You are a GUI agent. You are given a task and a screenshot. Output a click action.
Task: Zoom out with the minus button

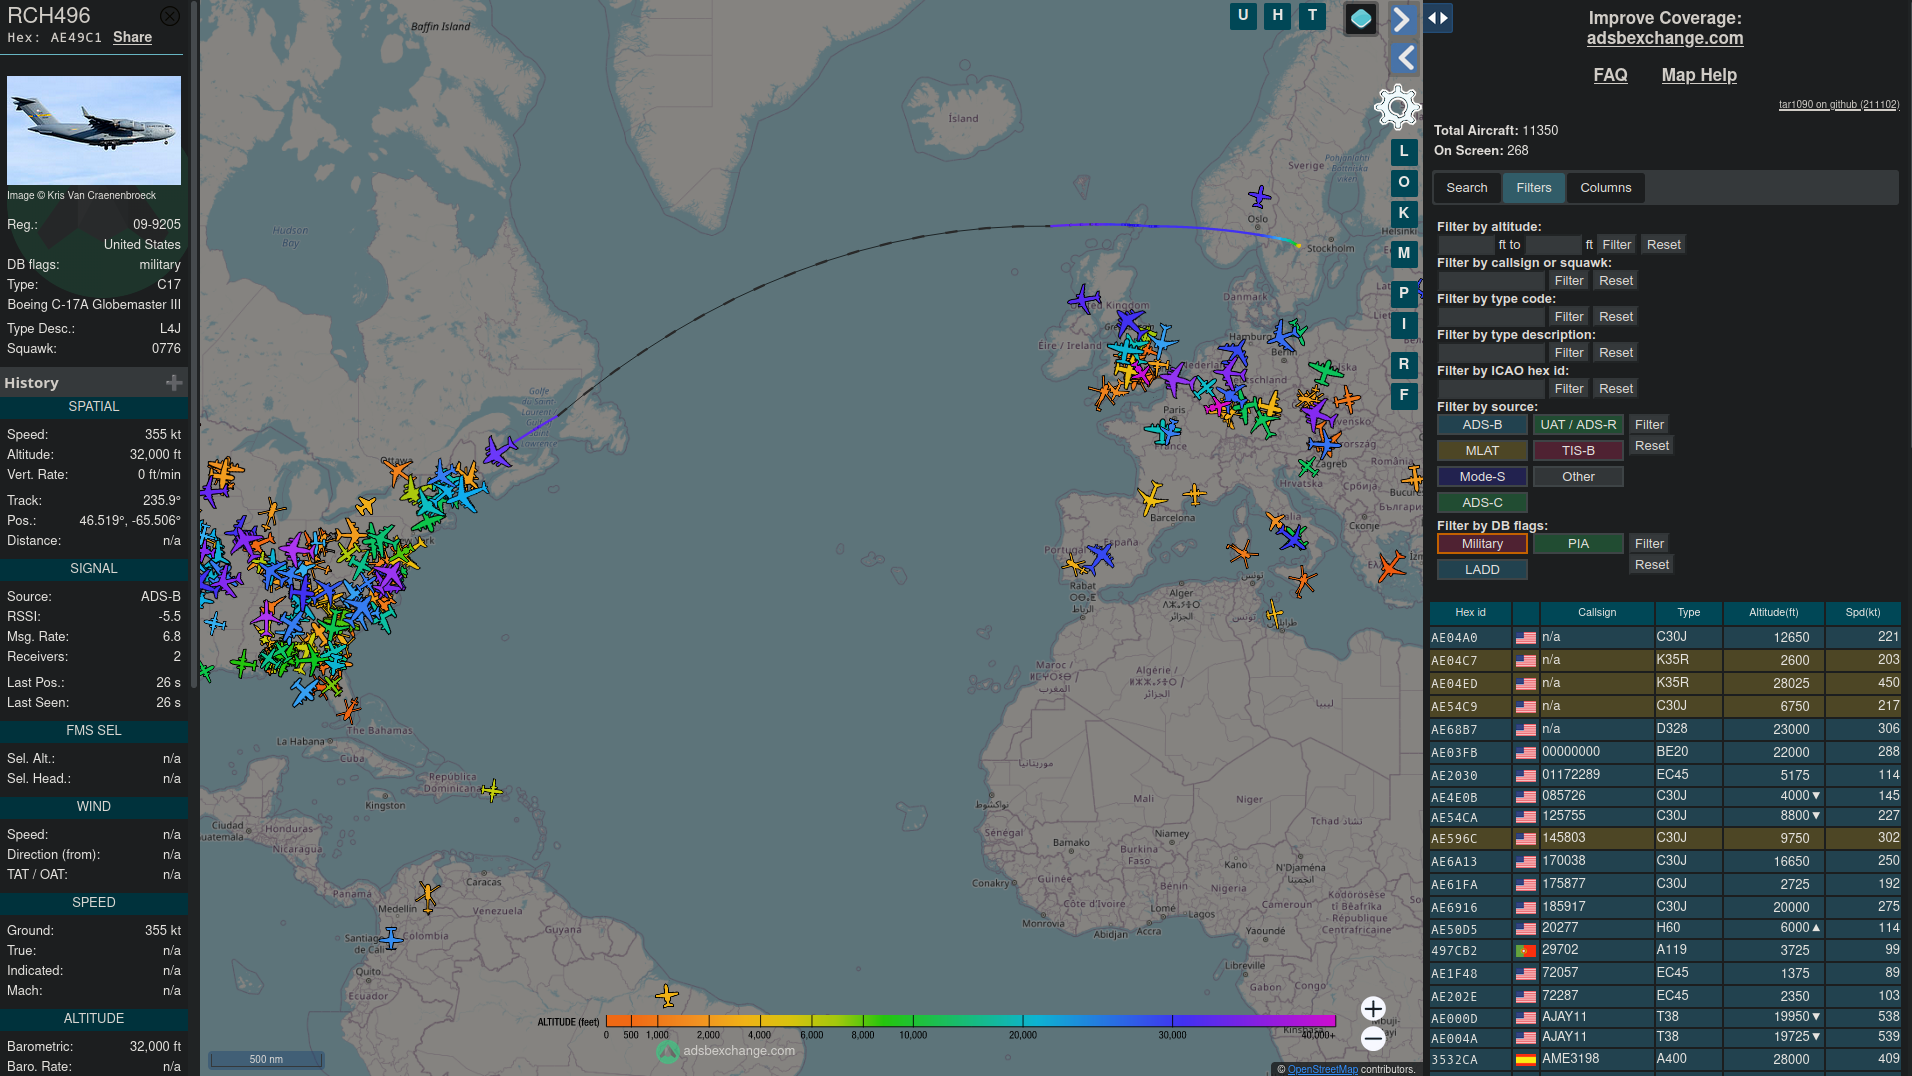(x=1373, y=1039)
